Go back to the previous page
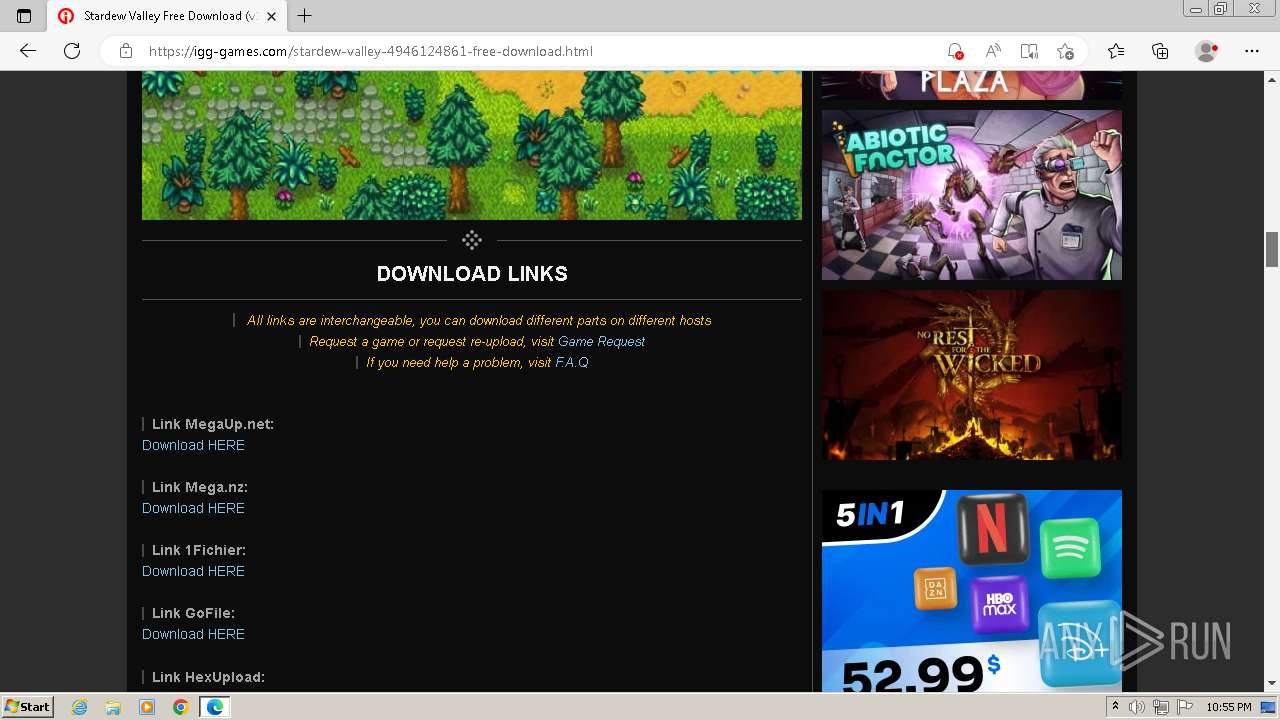The width and height of the screenshot is (1280, 720). pyautogui.click(x=28, y=51)
